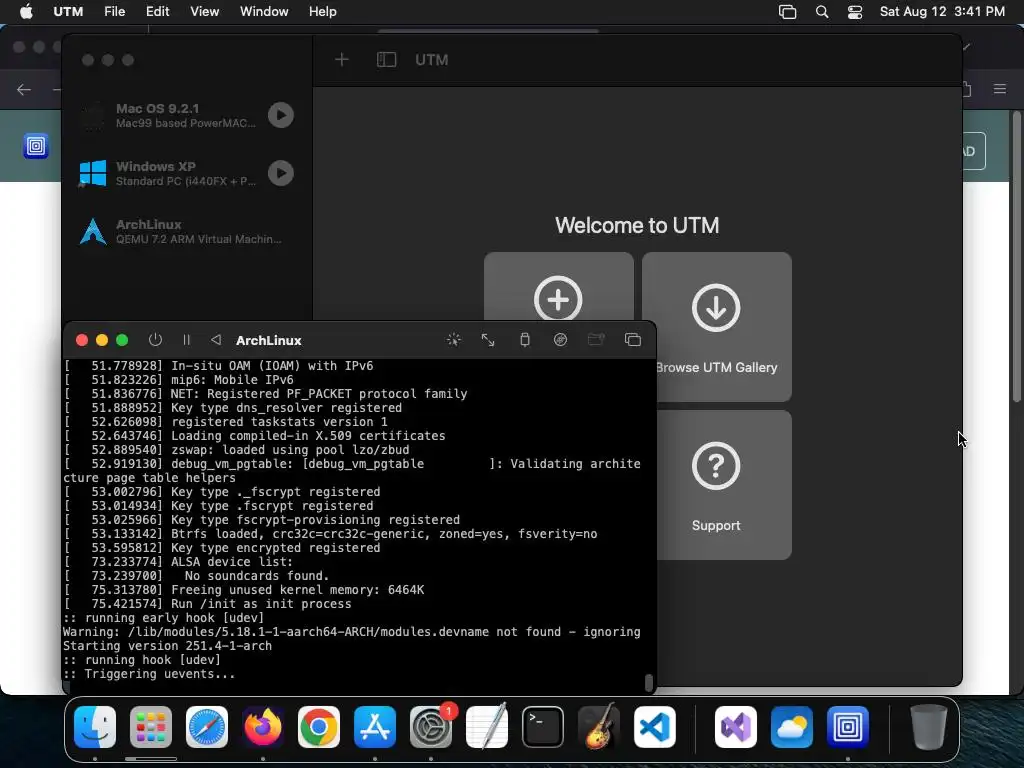The width and height of the screenshot is (1024, 768).
Task: Open UTM icon in the Dock
Action: point(848,727)
